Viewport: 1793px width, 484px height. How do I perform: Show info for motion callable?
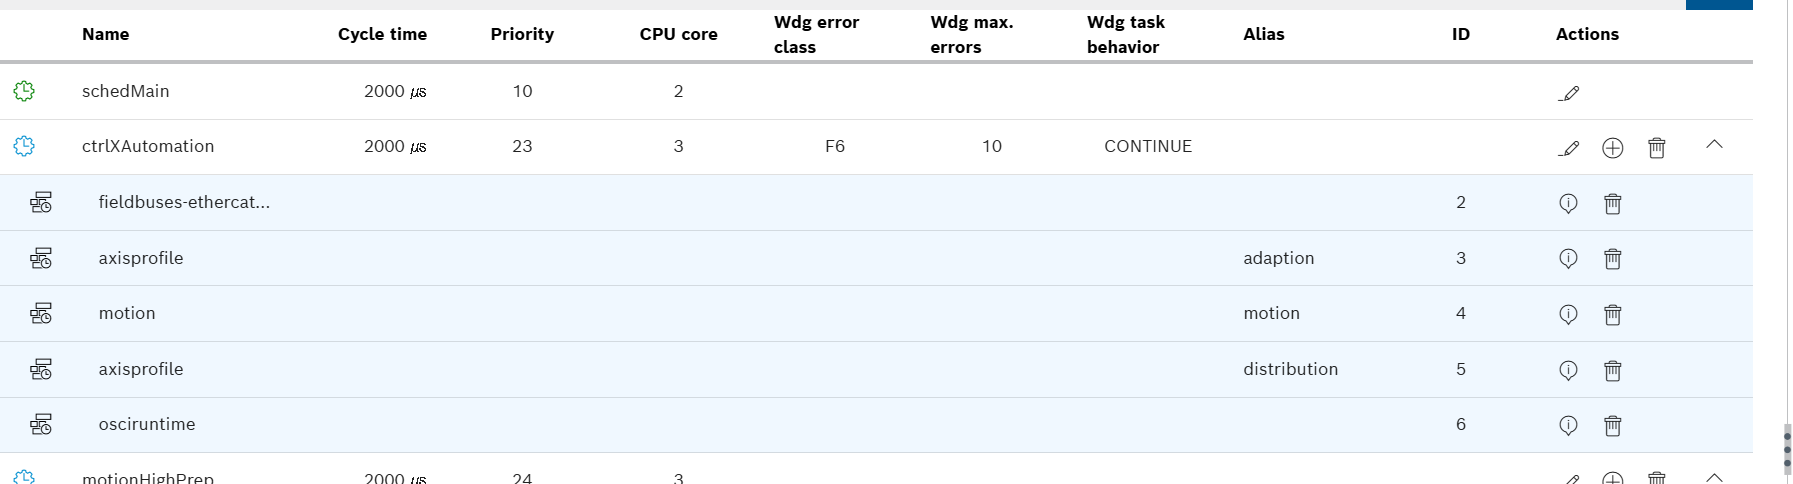click(x=1568, y=315)
